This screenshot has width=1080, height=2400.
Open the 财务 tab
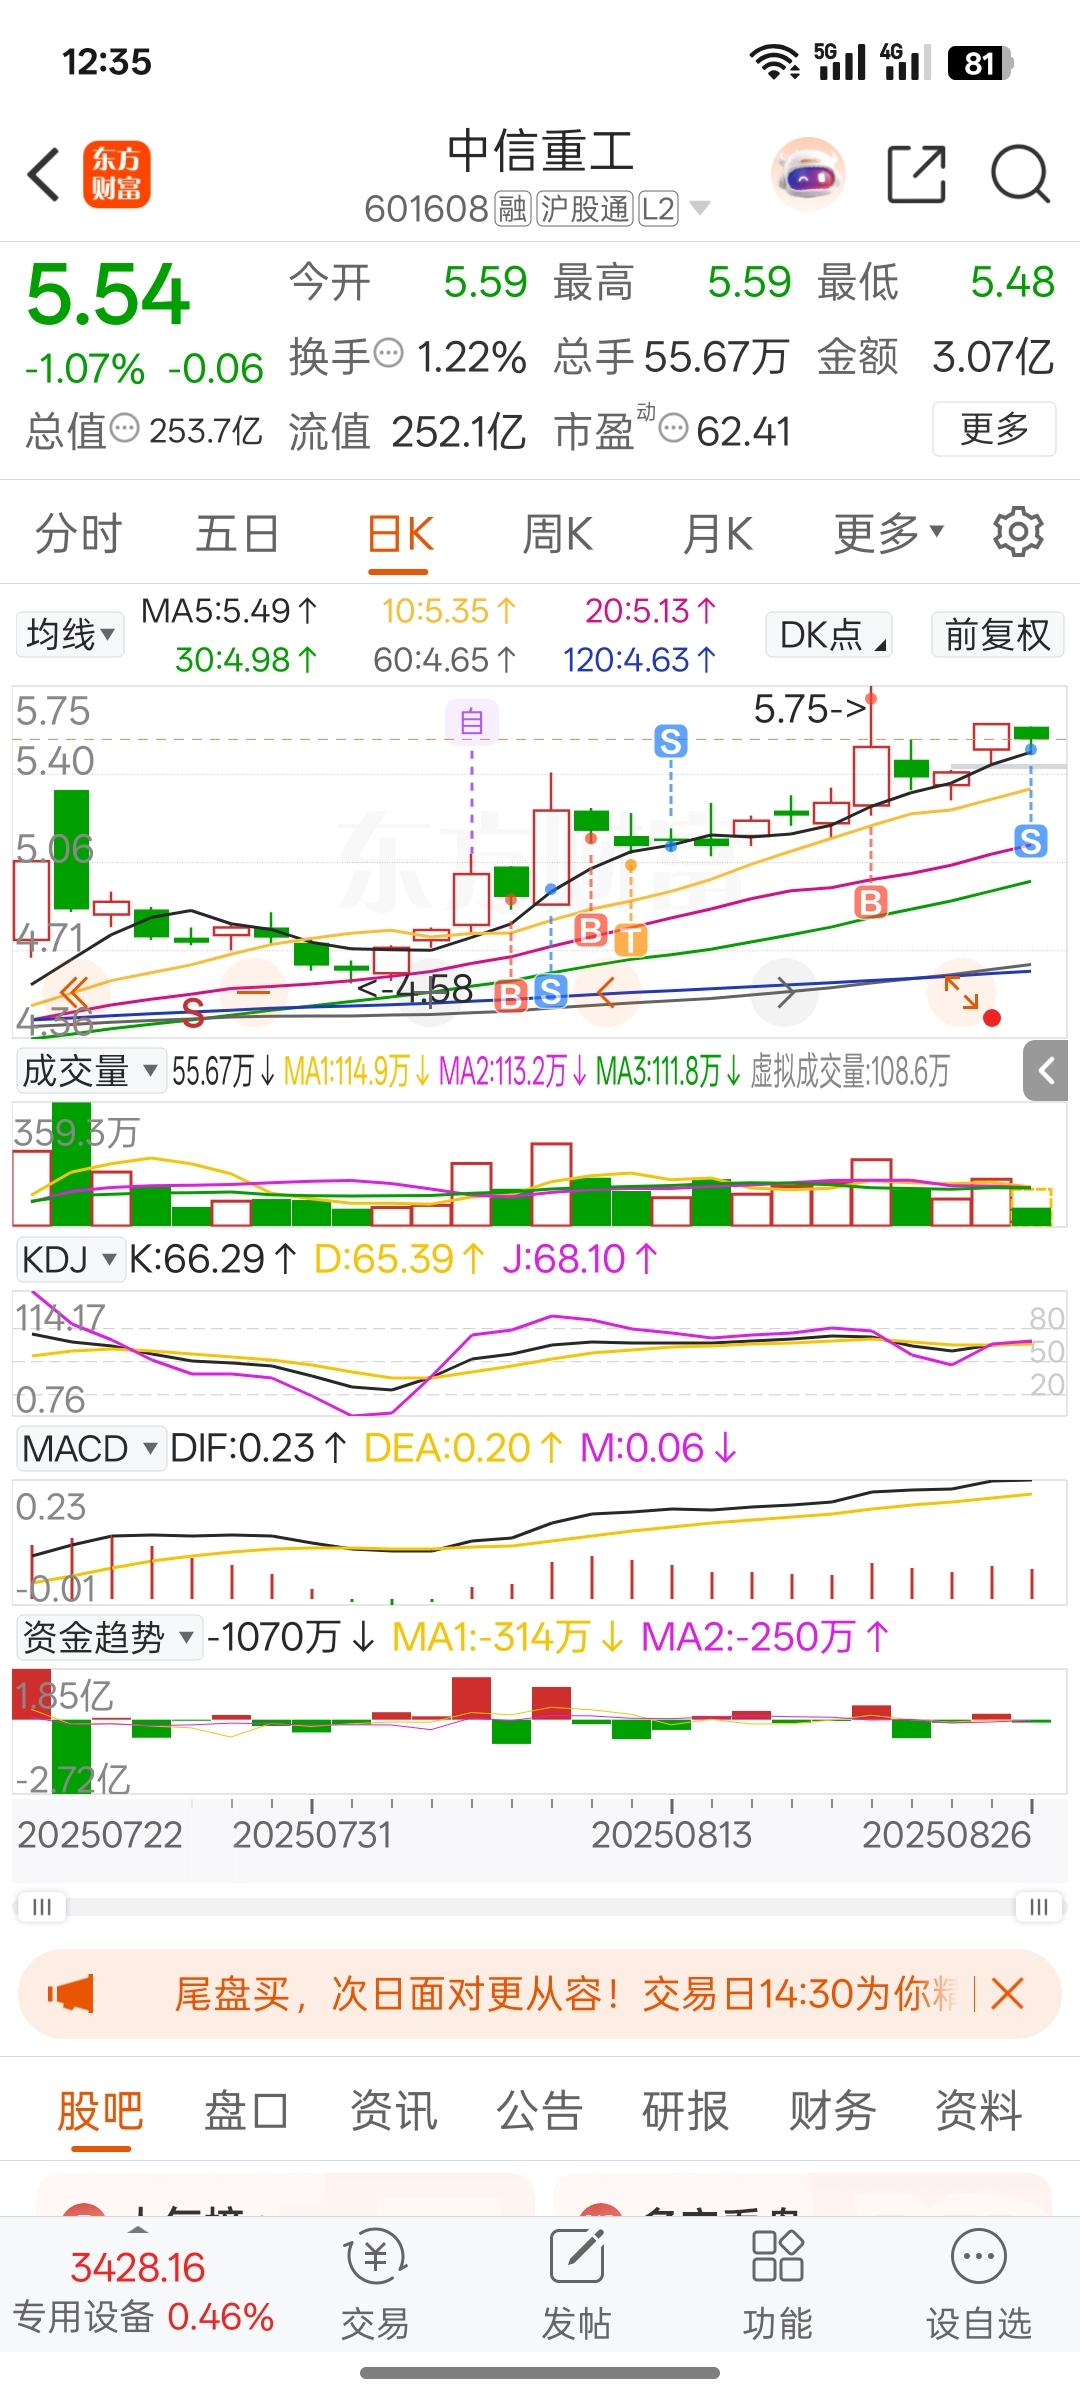coord(832,2111)
